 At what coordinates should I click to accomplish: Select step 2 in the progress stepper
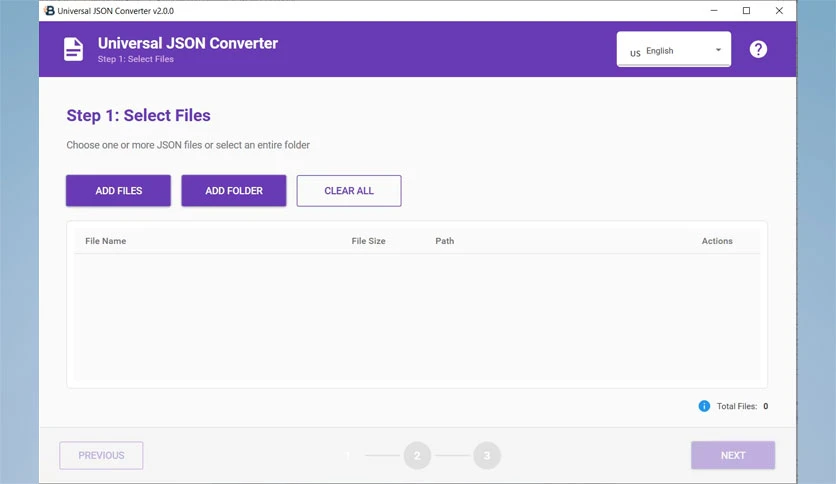[417, 456]
